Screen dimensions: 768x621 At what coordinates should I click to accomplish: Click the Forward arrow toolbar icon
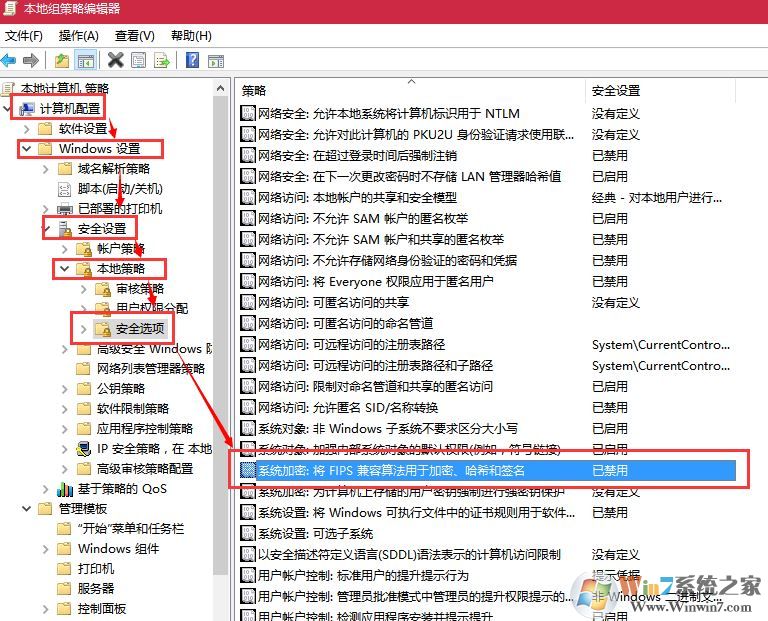[31, 61]
